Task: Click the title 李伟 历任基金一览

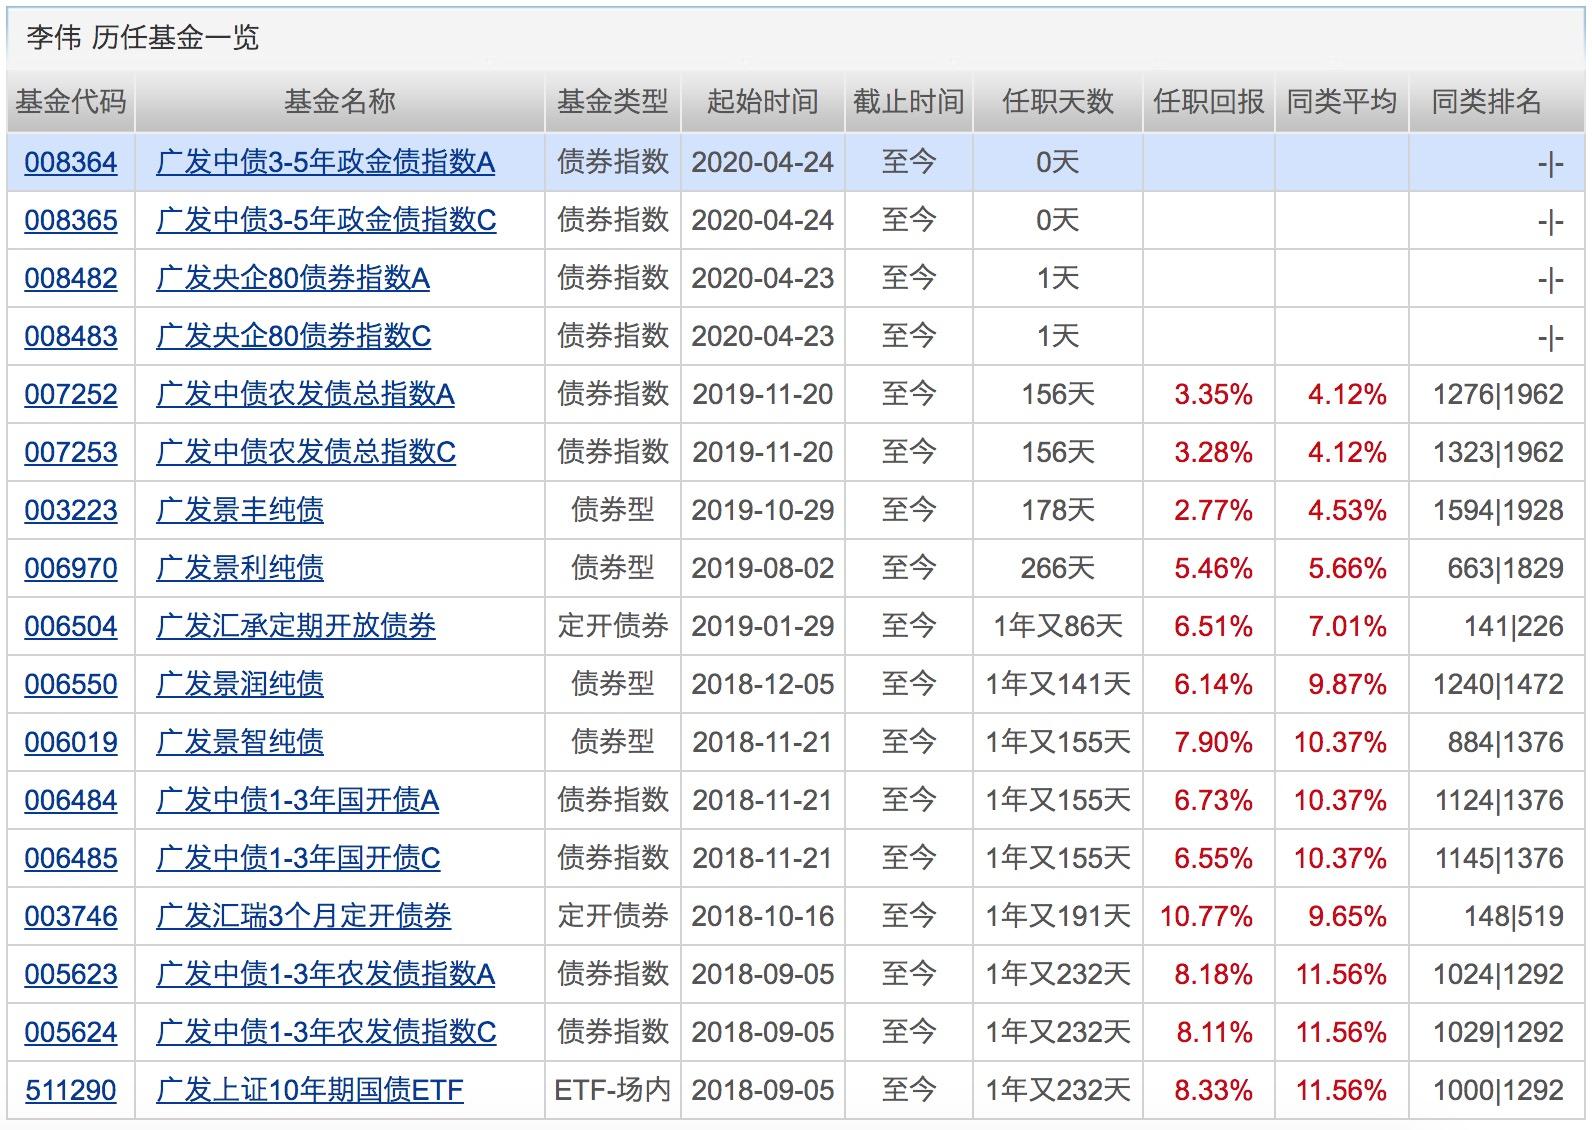Action: click(142, 38)
